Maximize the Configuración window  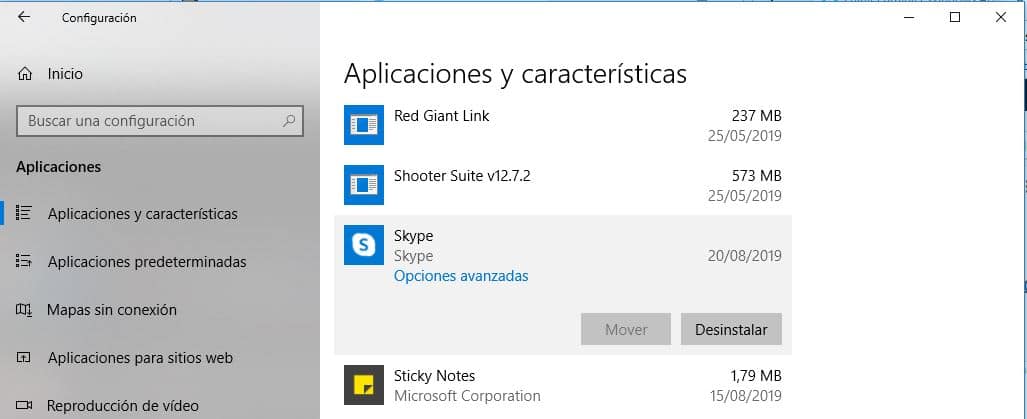coord(954,18)
